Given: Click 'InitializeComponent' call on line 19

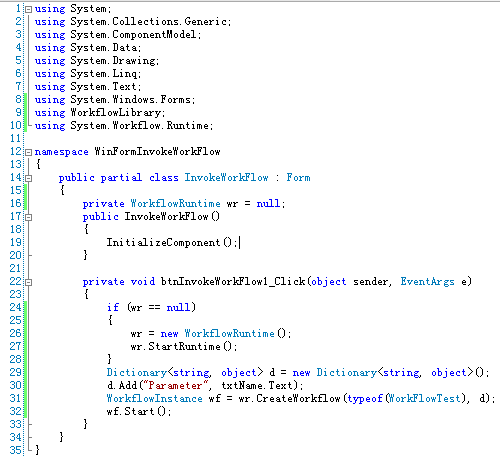Looking at the screenshot, I should [163, 243].
